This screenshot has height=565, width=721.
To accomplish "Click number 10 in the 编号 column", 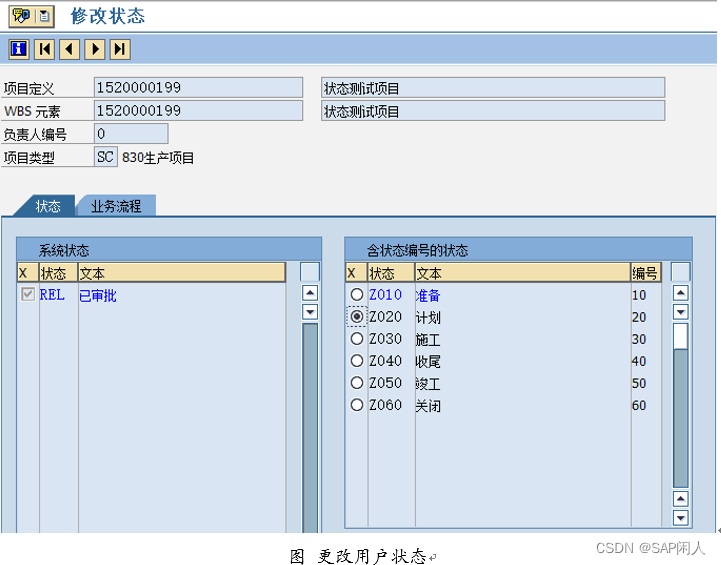I will click(639, 295).
